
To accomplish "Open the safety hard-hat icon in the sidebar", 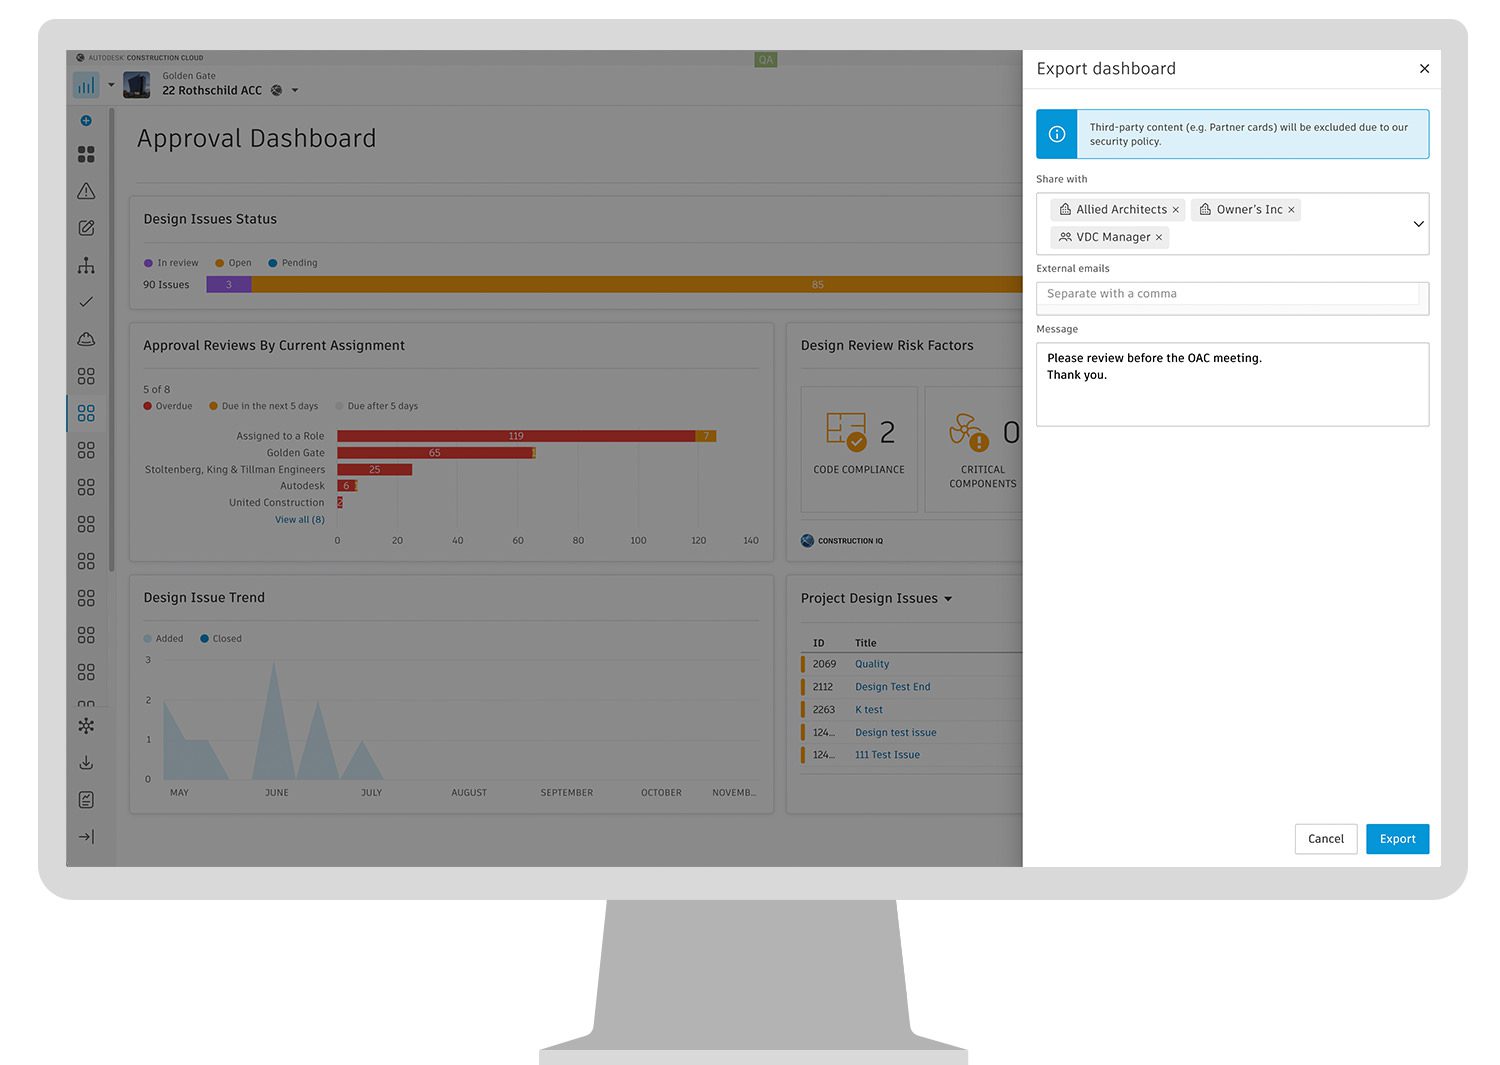I will point(86,339).
